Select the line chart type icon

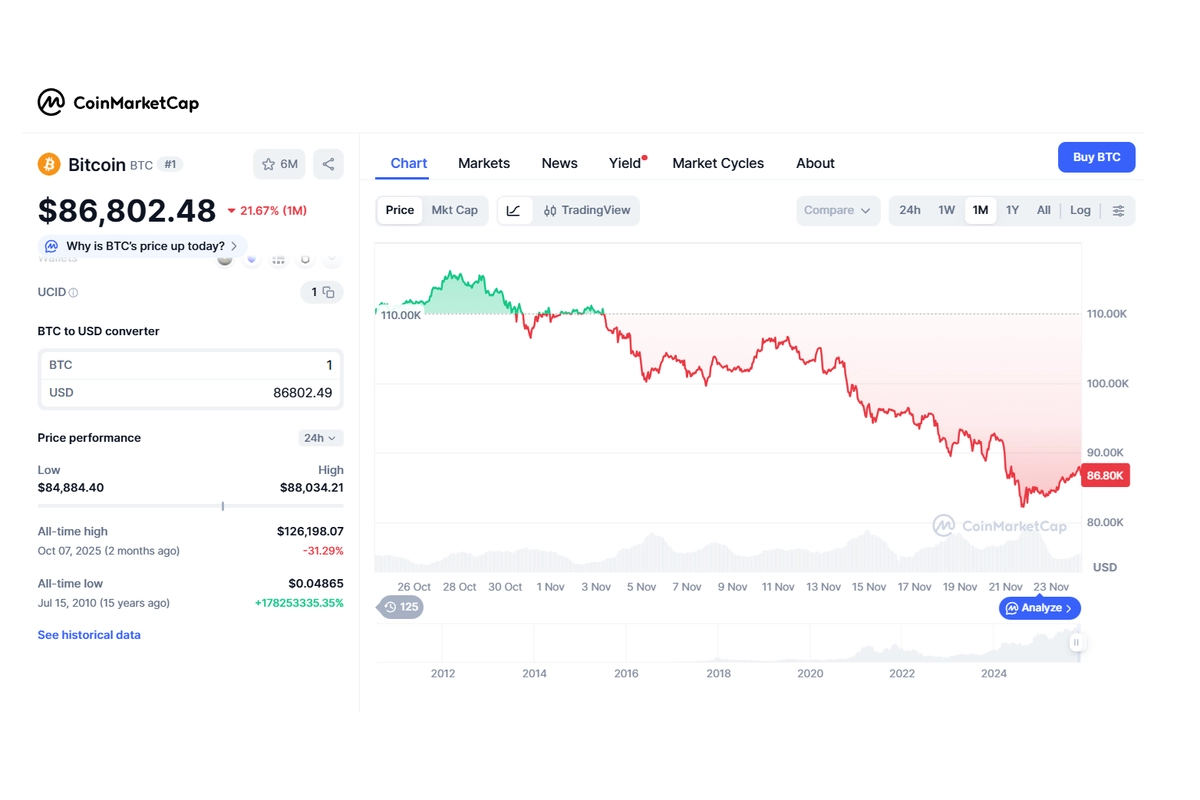click(513, 210)
